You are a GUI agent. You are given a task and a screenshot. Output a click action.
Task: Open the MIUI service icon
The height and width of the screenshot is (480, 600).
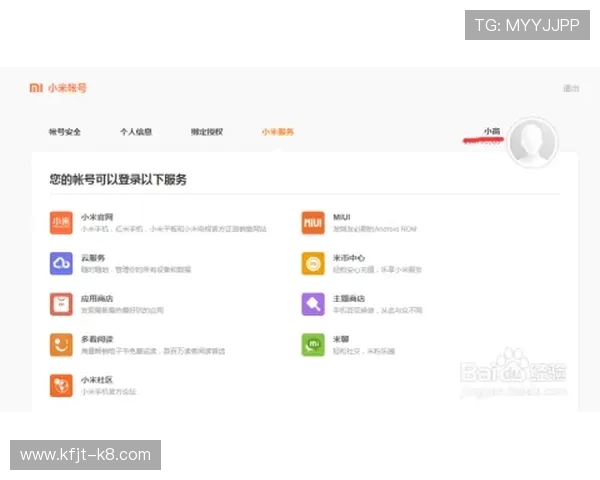(x=313, y=222)
